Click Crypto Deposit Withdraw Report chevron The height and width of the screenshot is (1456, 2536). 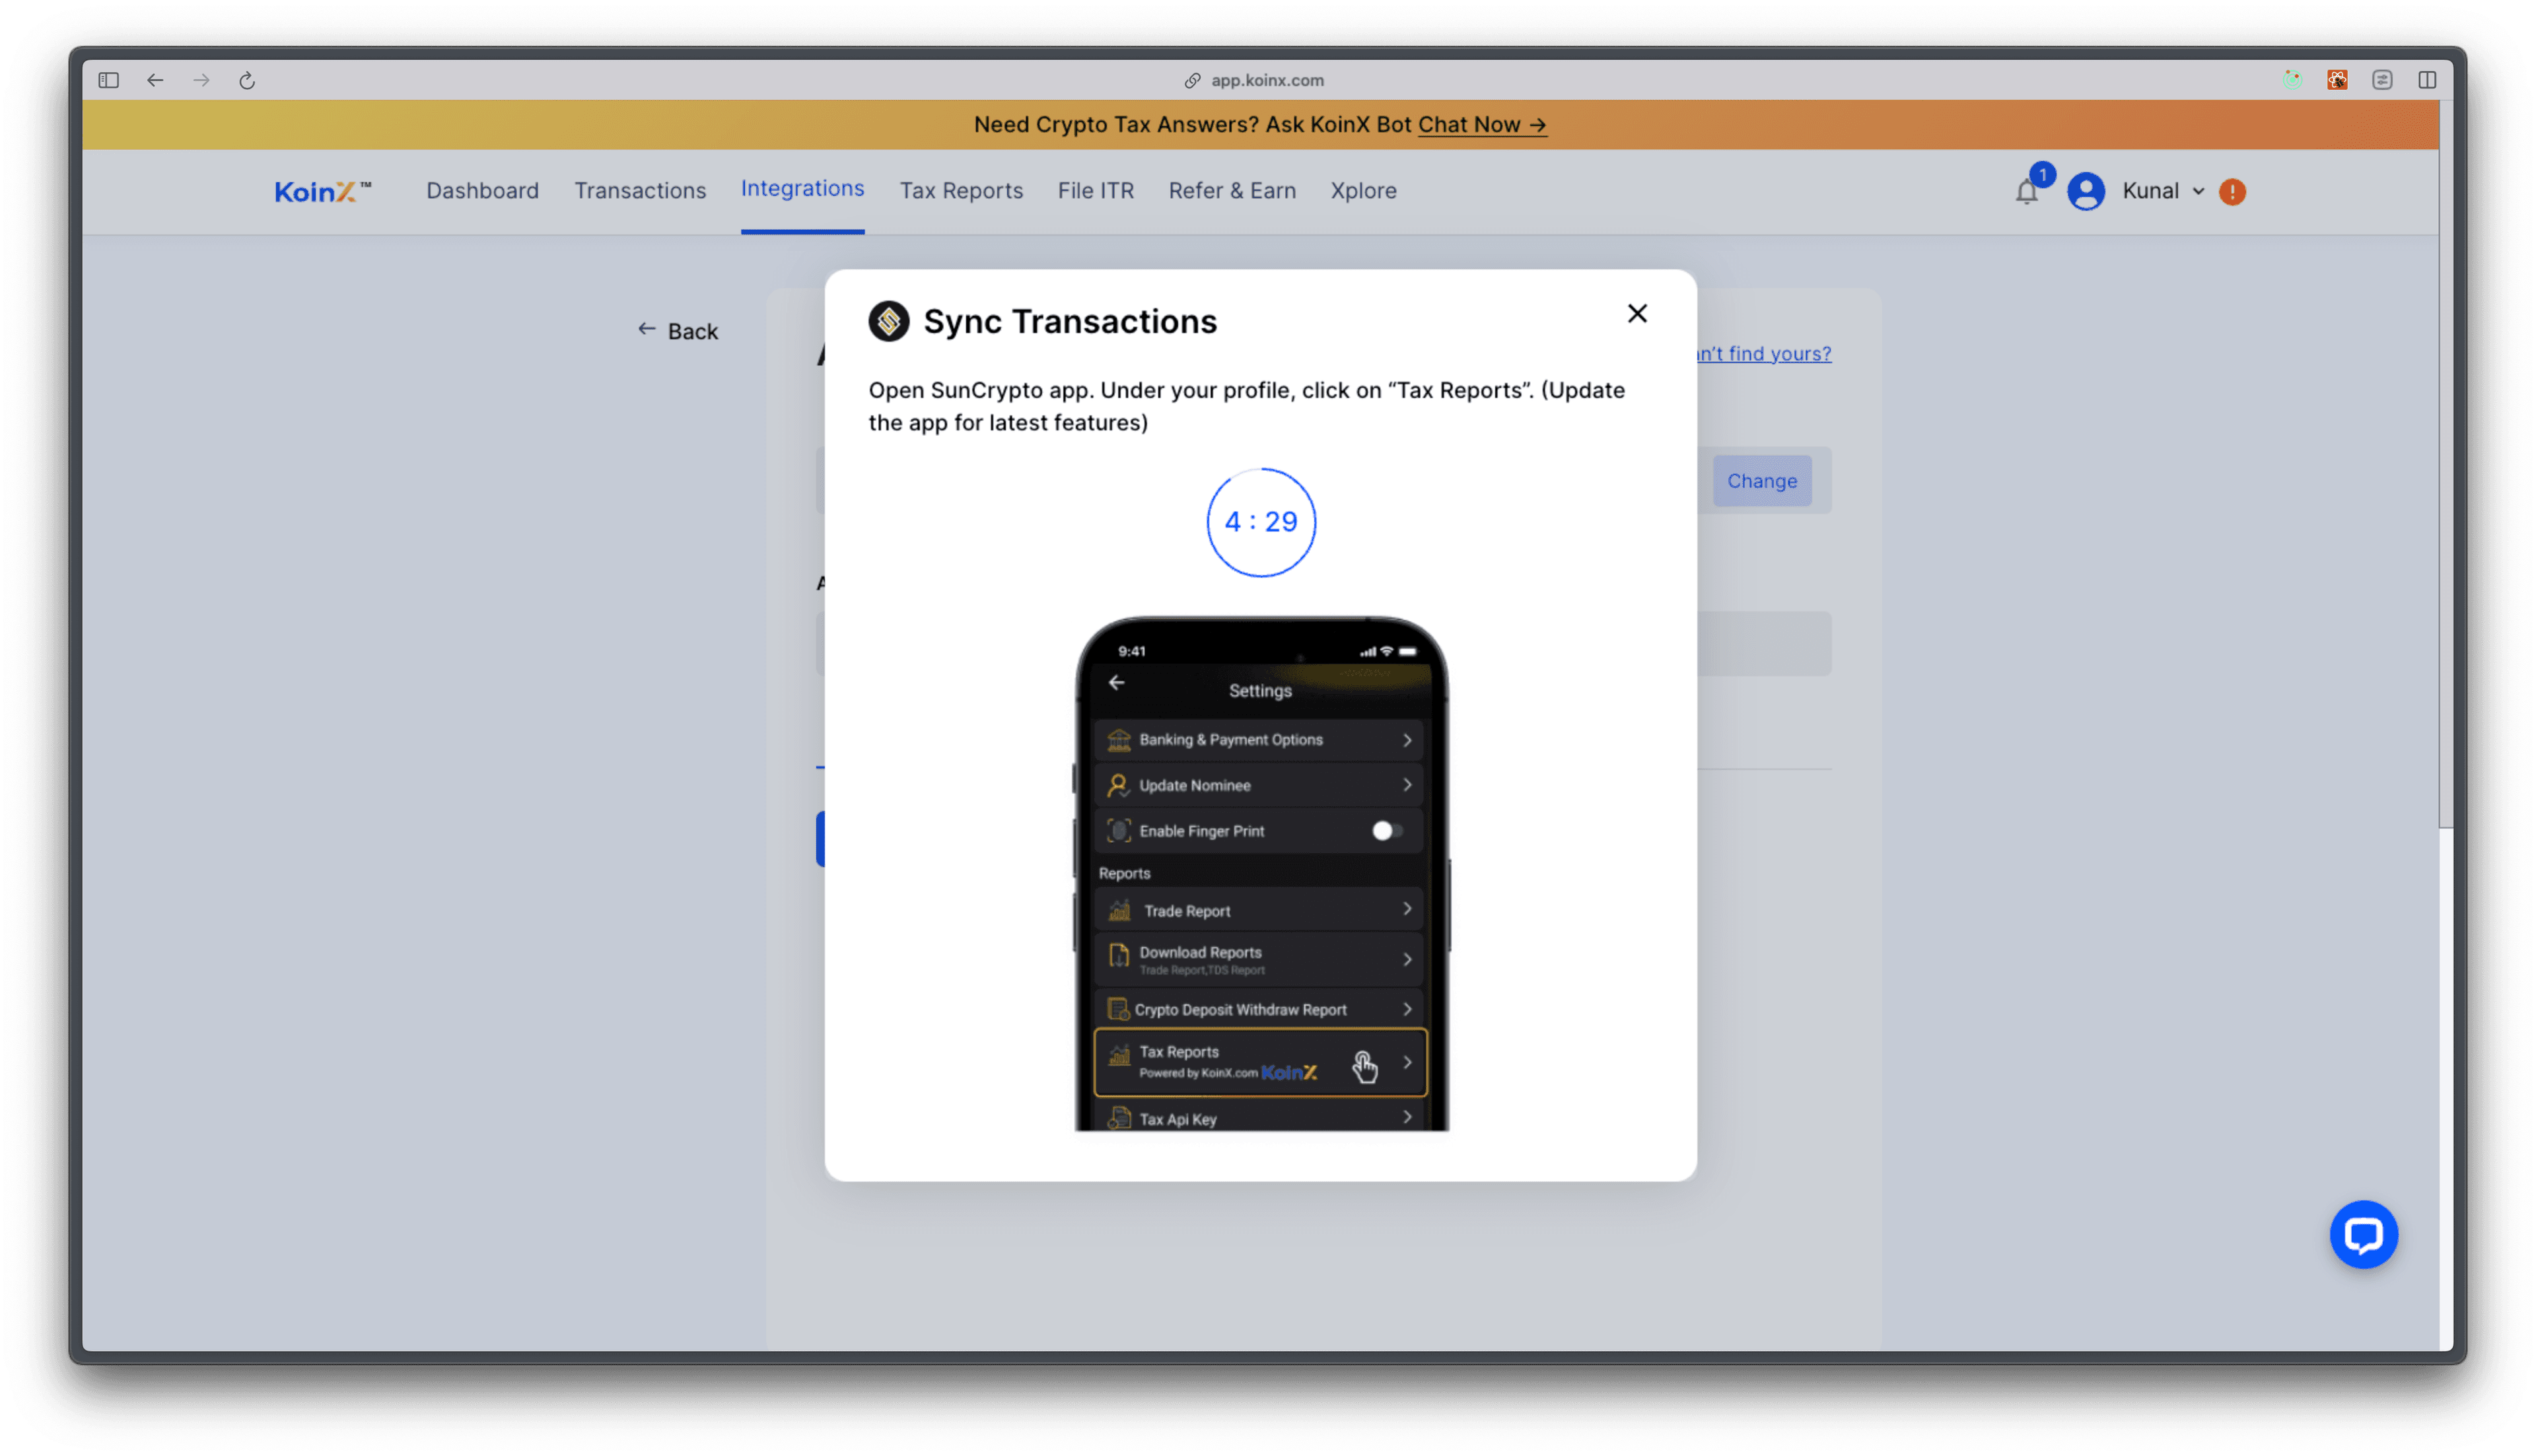(1407, 1009)
